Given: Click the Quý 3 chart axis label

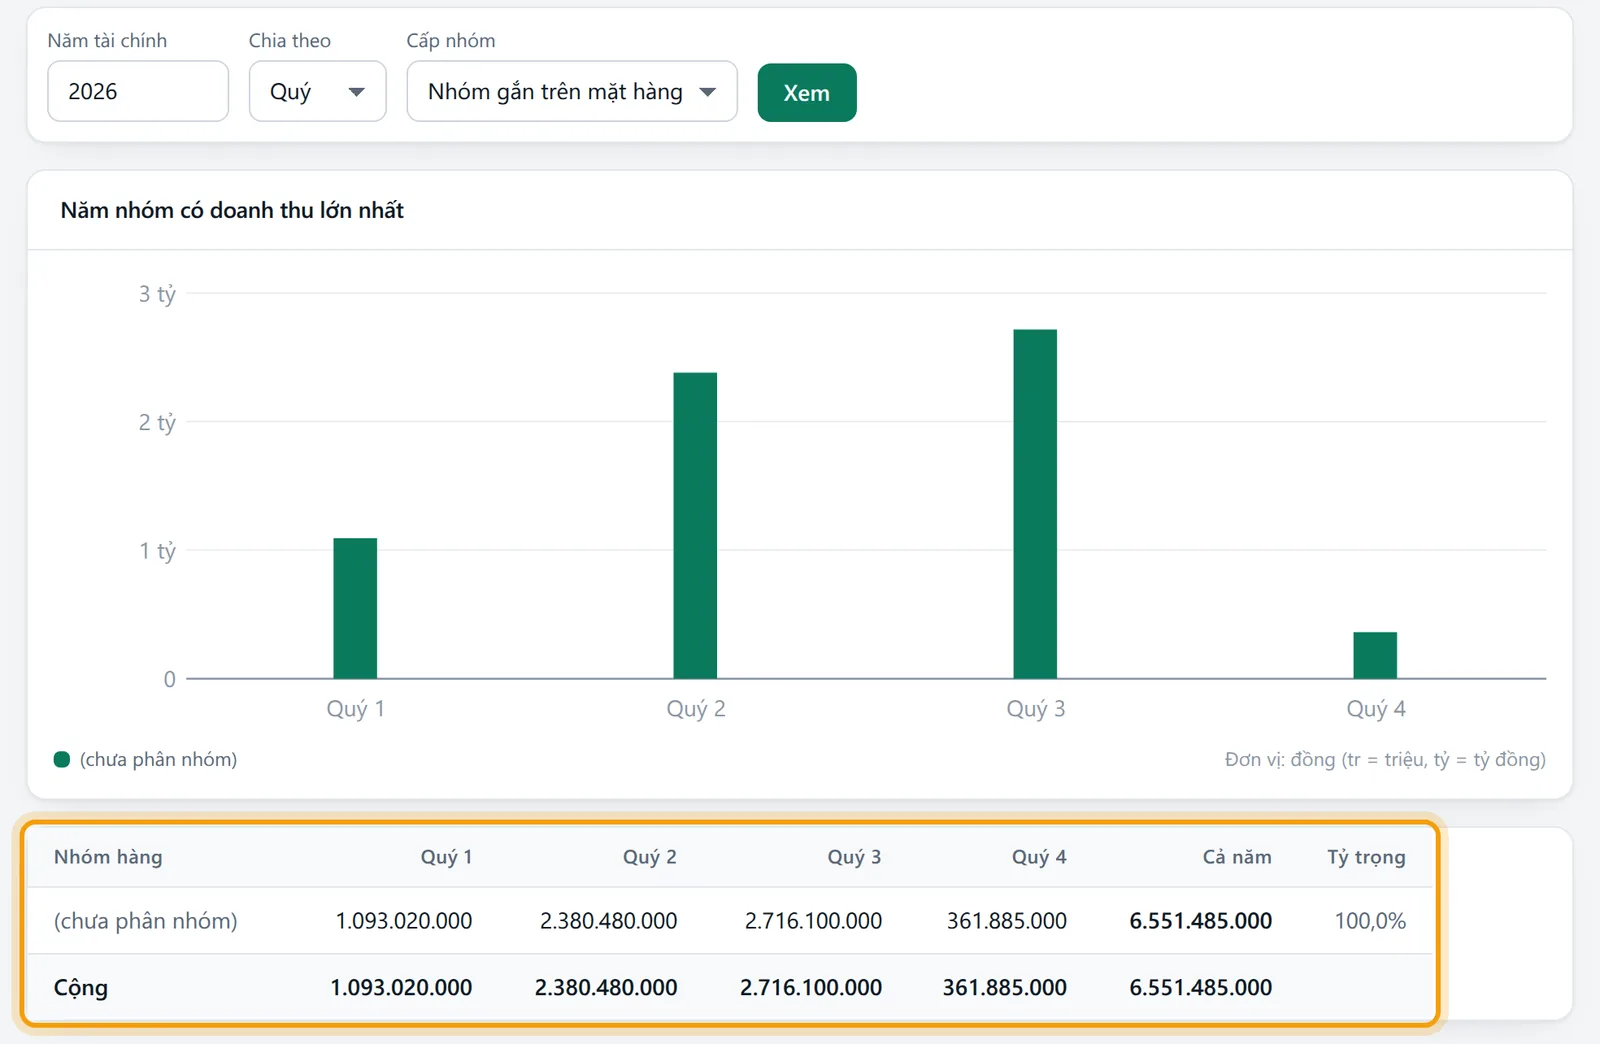Looking at the screenshot, I should 1036,709.
